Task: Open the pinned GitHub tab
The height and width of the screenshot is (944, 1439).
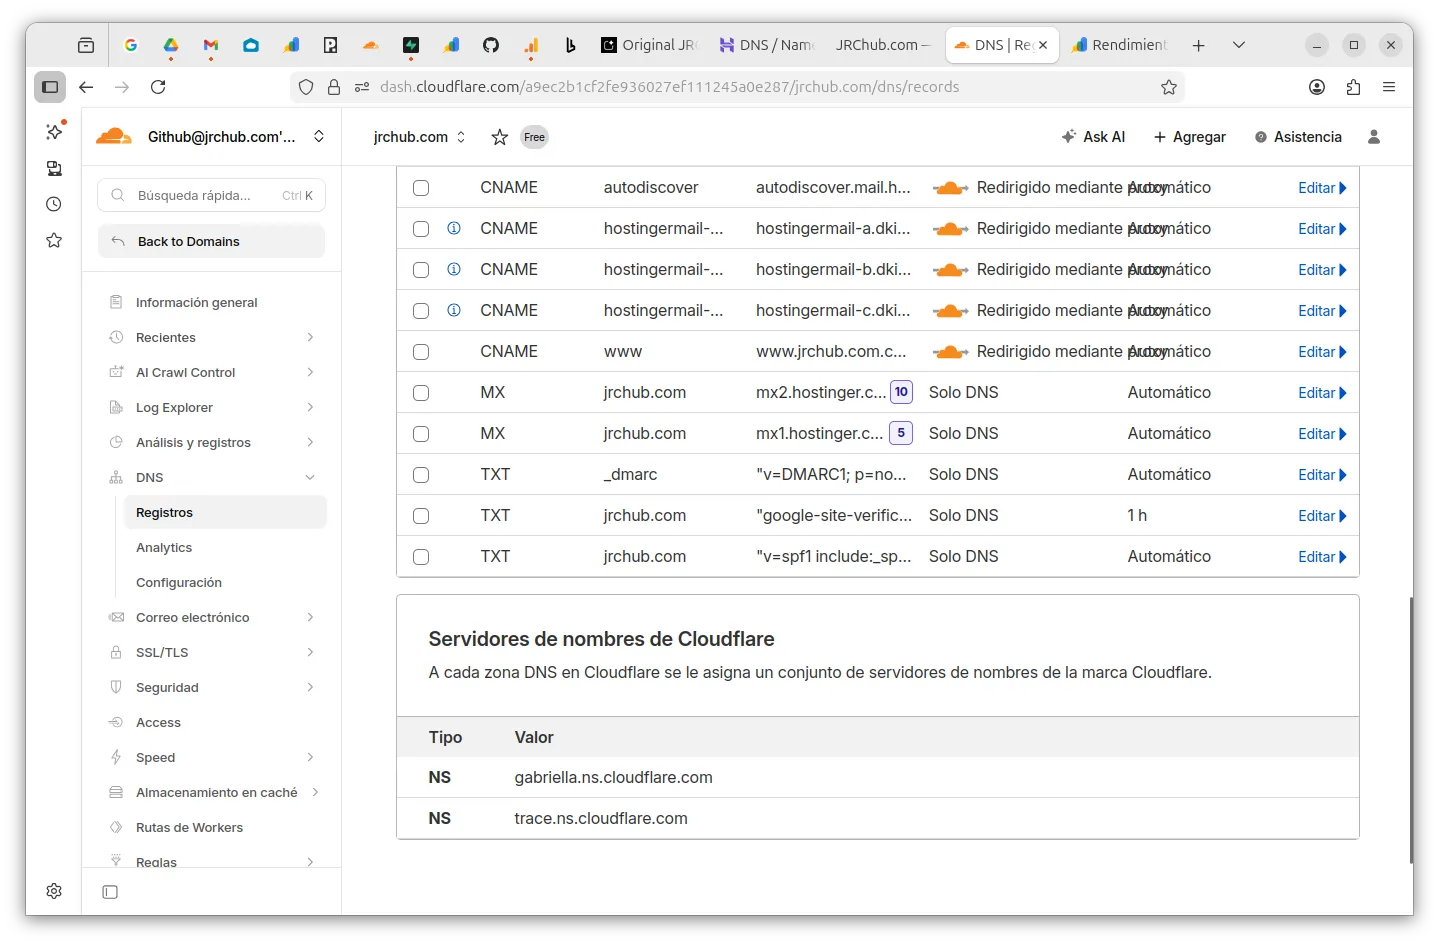Action: pos(491,45)
